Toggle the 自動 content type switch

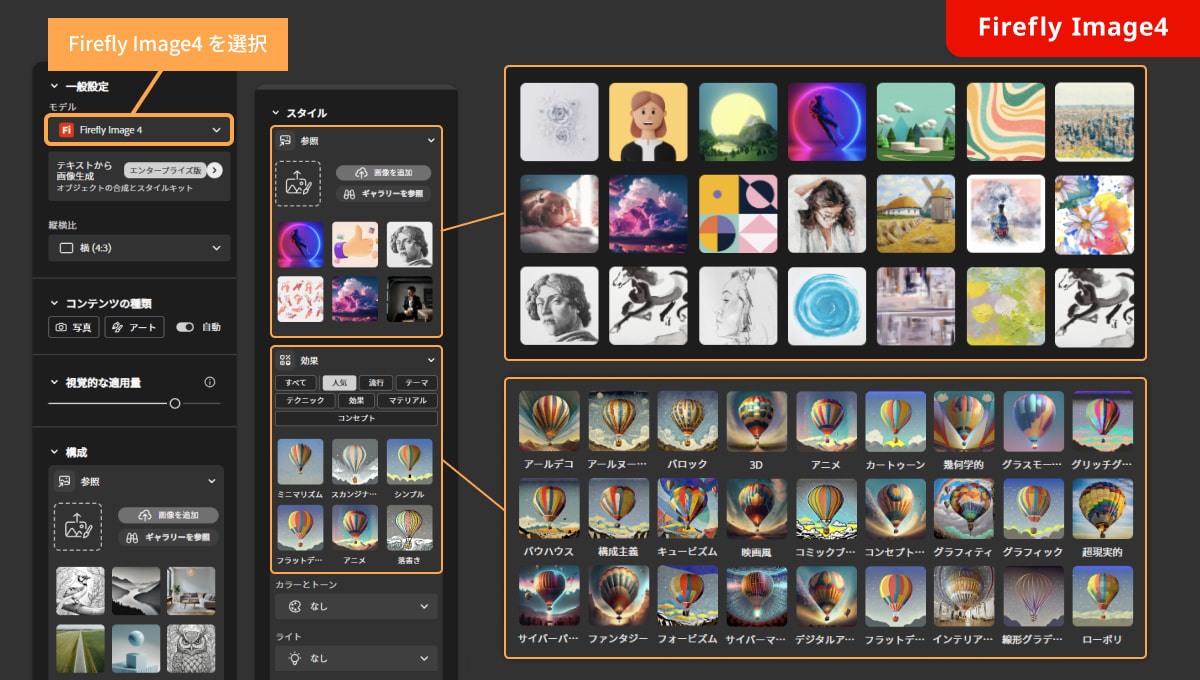[185, 327]
